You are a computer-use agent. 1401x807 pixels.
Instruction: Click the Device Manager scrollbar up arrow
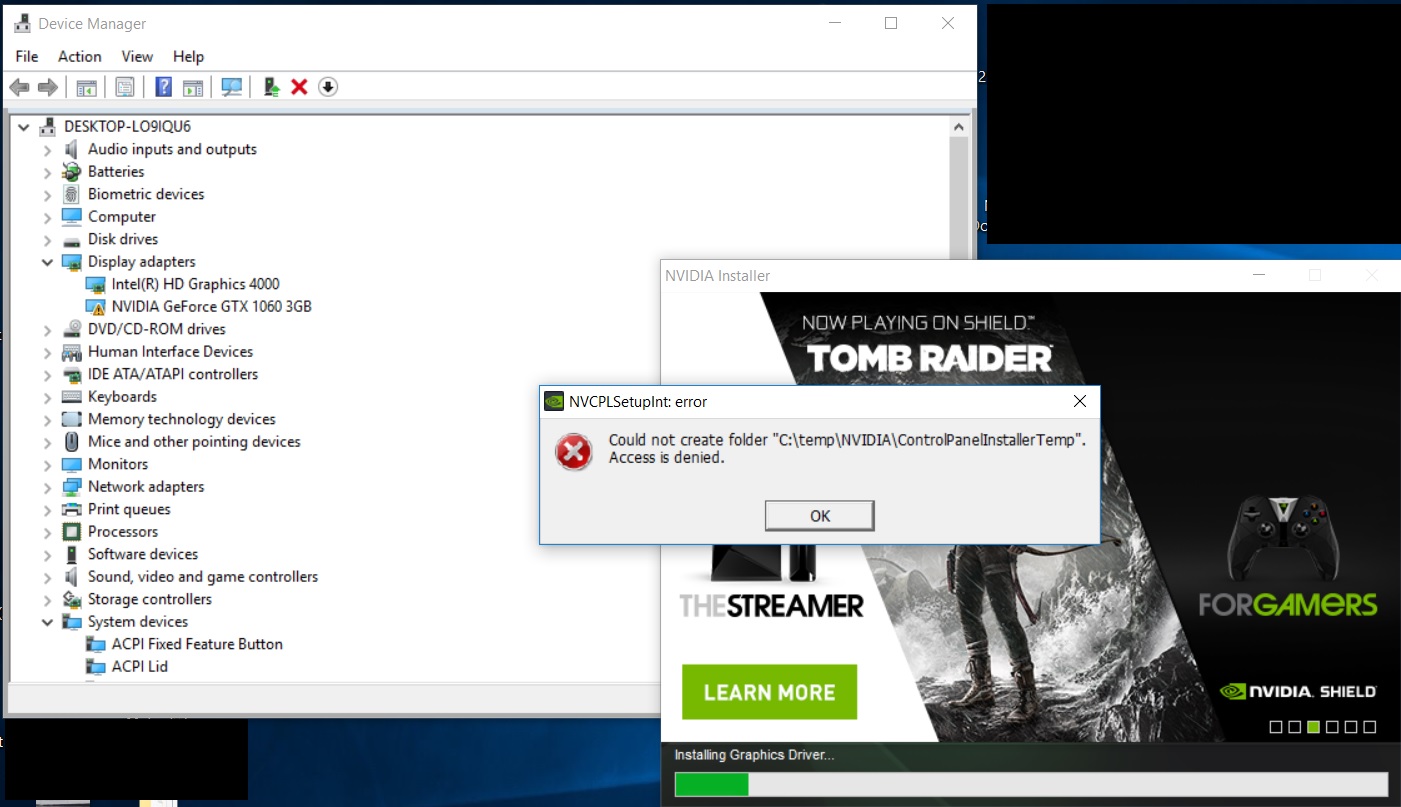pyautogui.click(x=959, y=127)
